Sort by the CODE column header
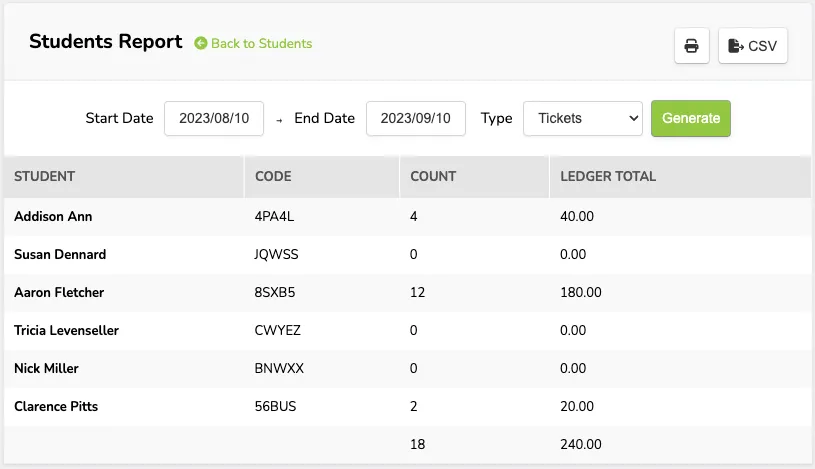Screen dimensions: 815x469 click(273, 176)
